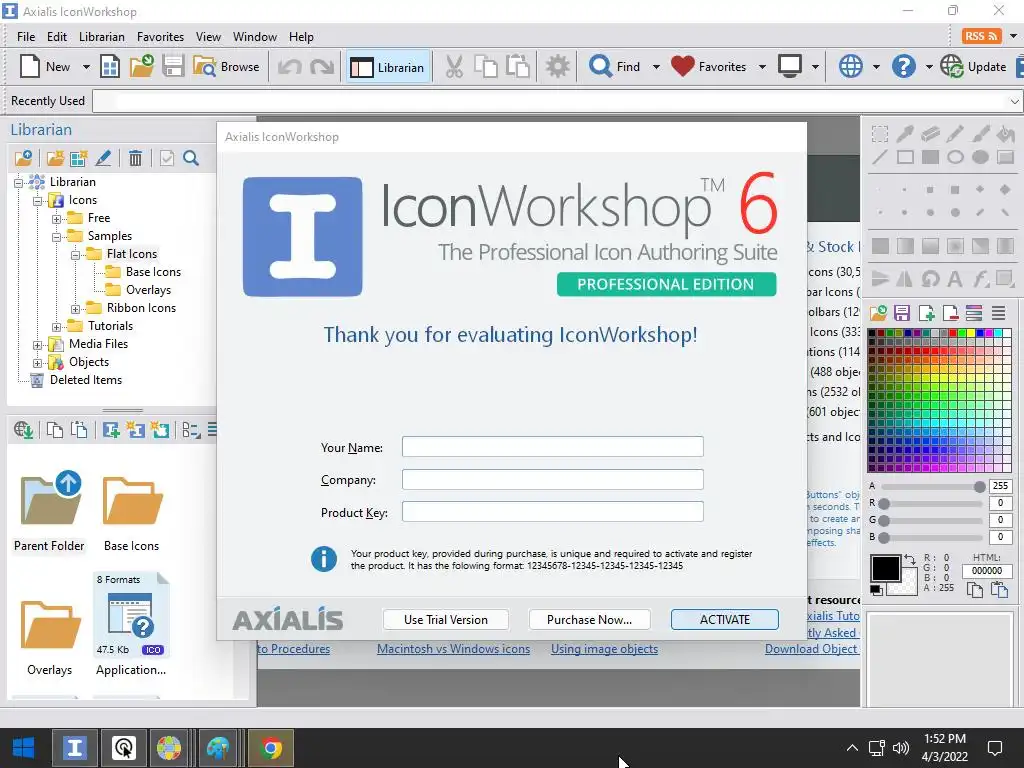
Task: Expand the Tutorials tree node
Action: 57,327
